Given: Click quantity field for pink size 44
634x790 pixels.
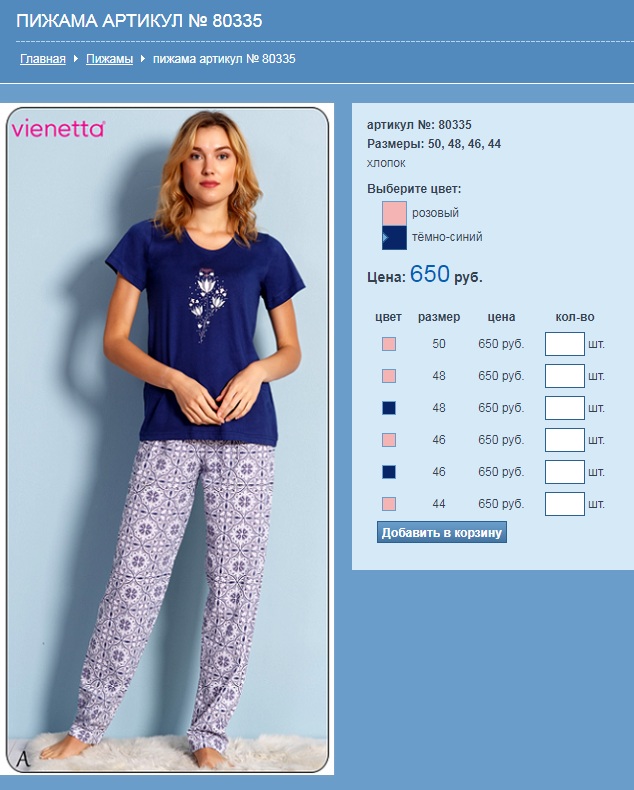Looking at the screenshot, I should 564,504.
